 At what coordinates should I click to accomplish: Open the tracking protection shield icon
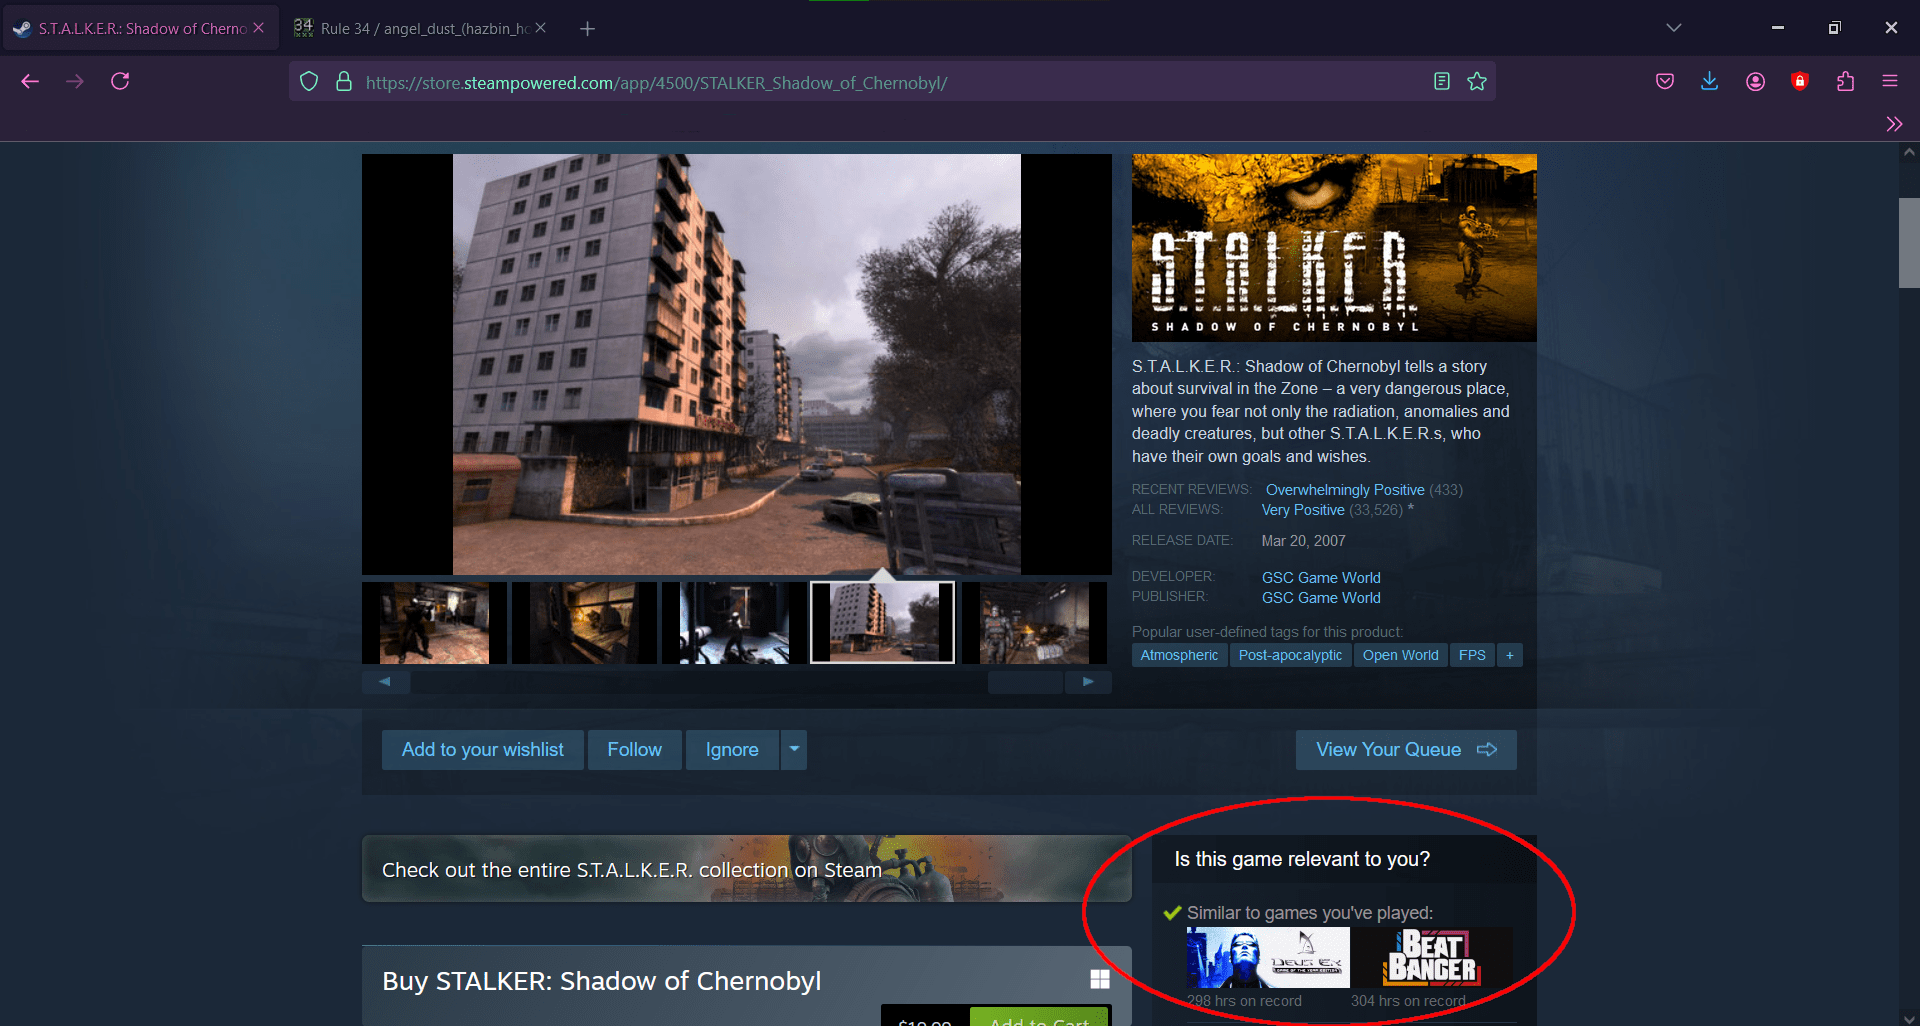[x=309, y=82]
